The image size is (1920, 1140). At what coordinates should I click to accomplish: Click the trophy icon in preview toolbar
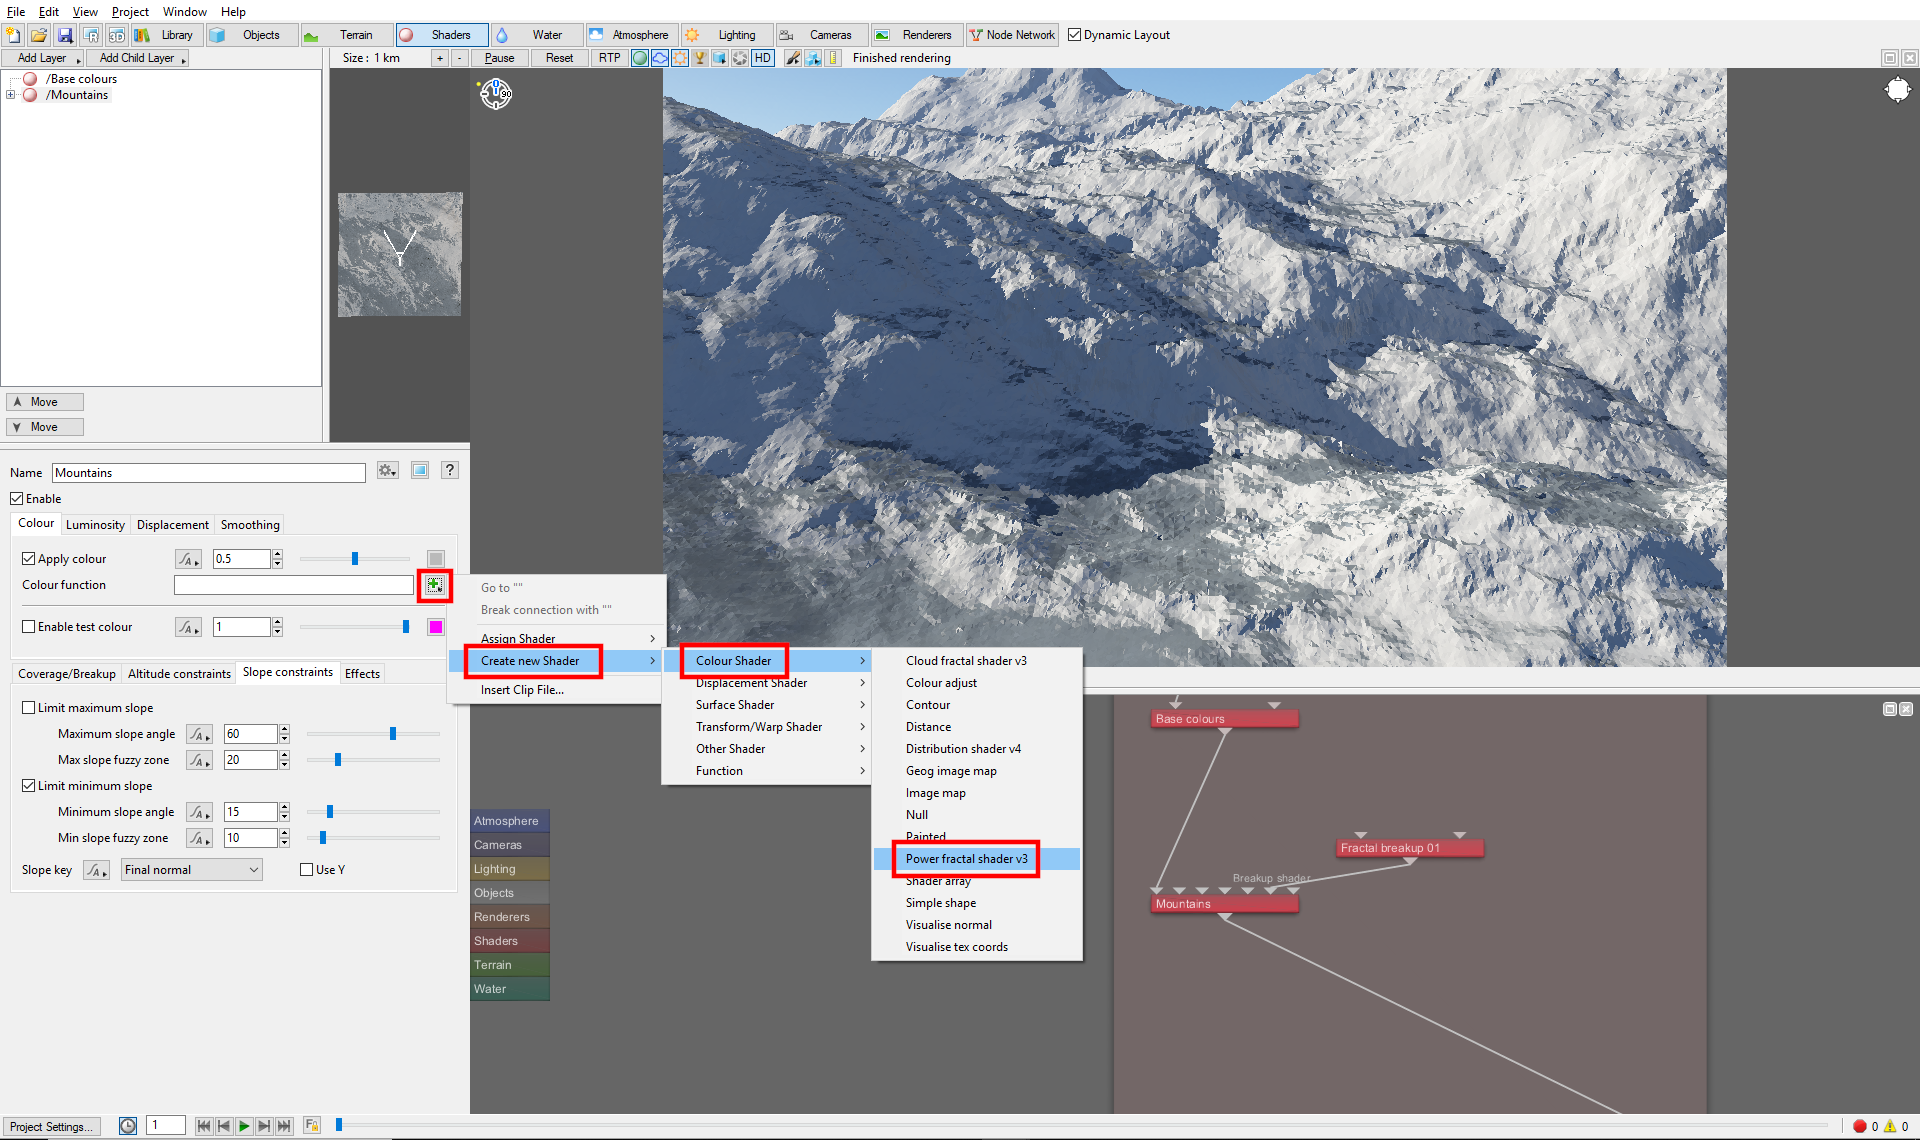click(x=700, y=58)
